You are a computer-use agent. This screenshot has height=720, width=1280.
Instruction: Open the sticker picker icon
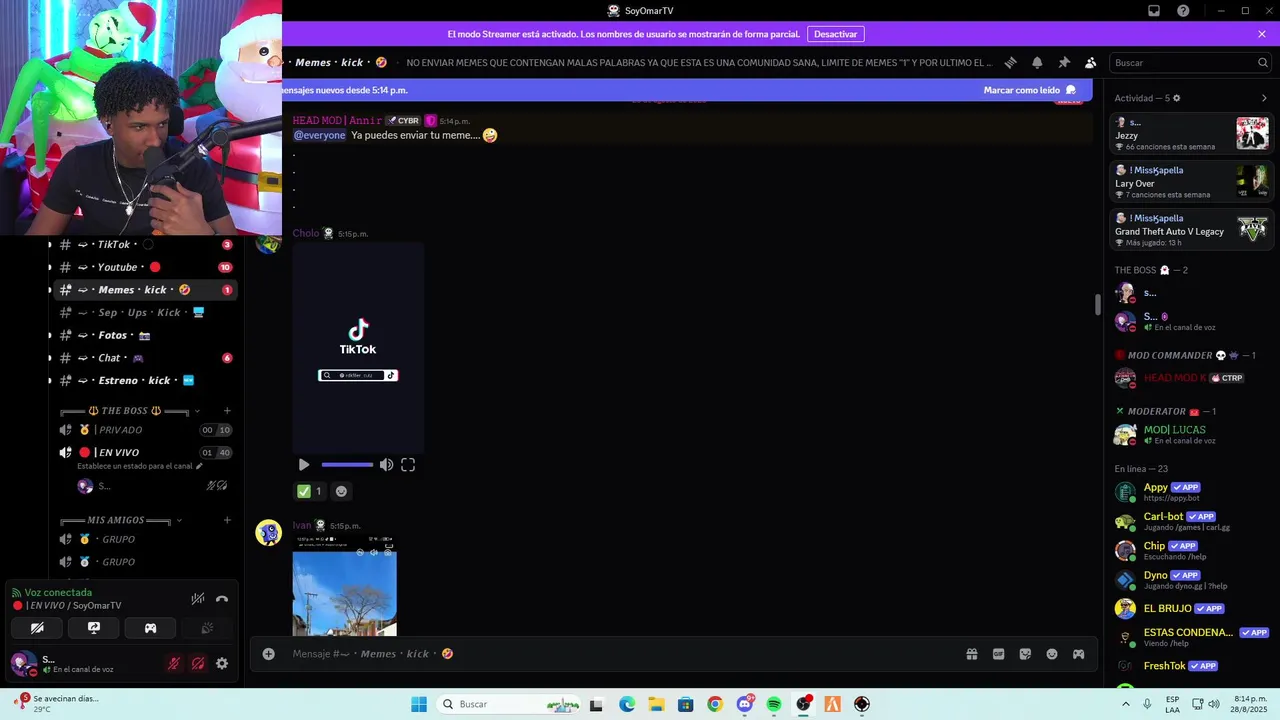tap(1025, 654)
